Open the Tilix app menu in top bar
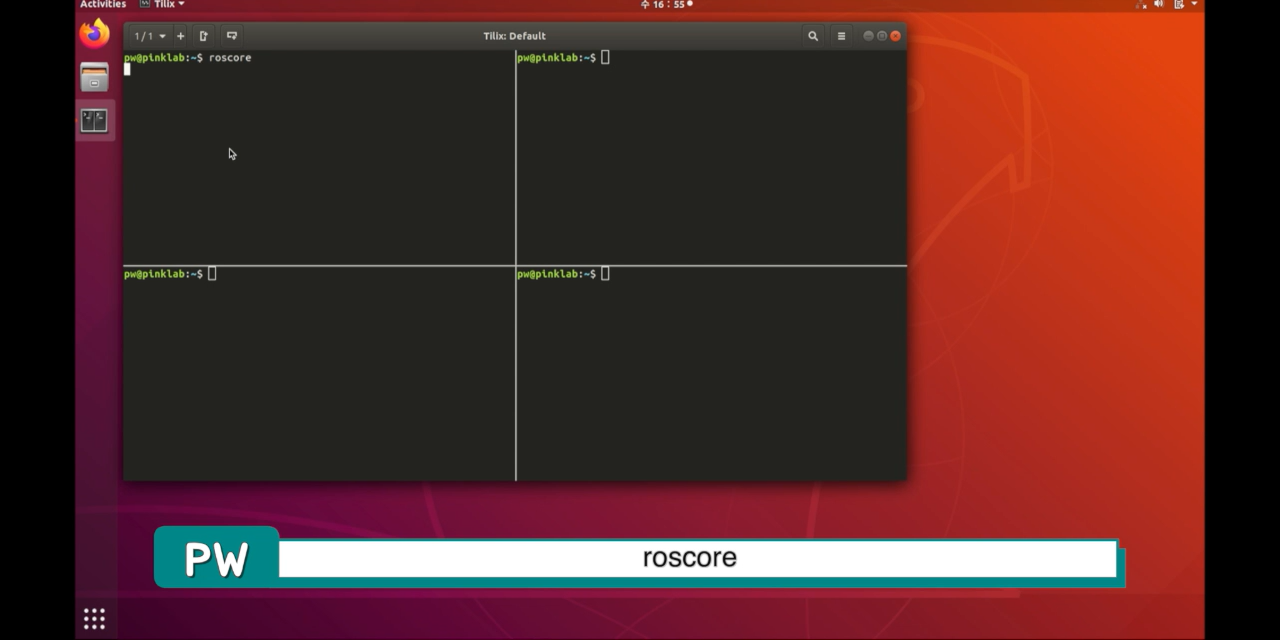 (162, 5)
